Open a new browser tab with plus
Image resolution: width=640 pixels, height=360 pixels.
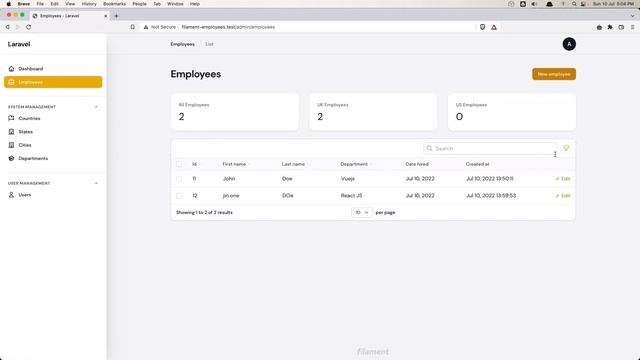(x=116, y=16)
